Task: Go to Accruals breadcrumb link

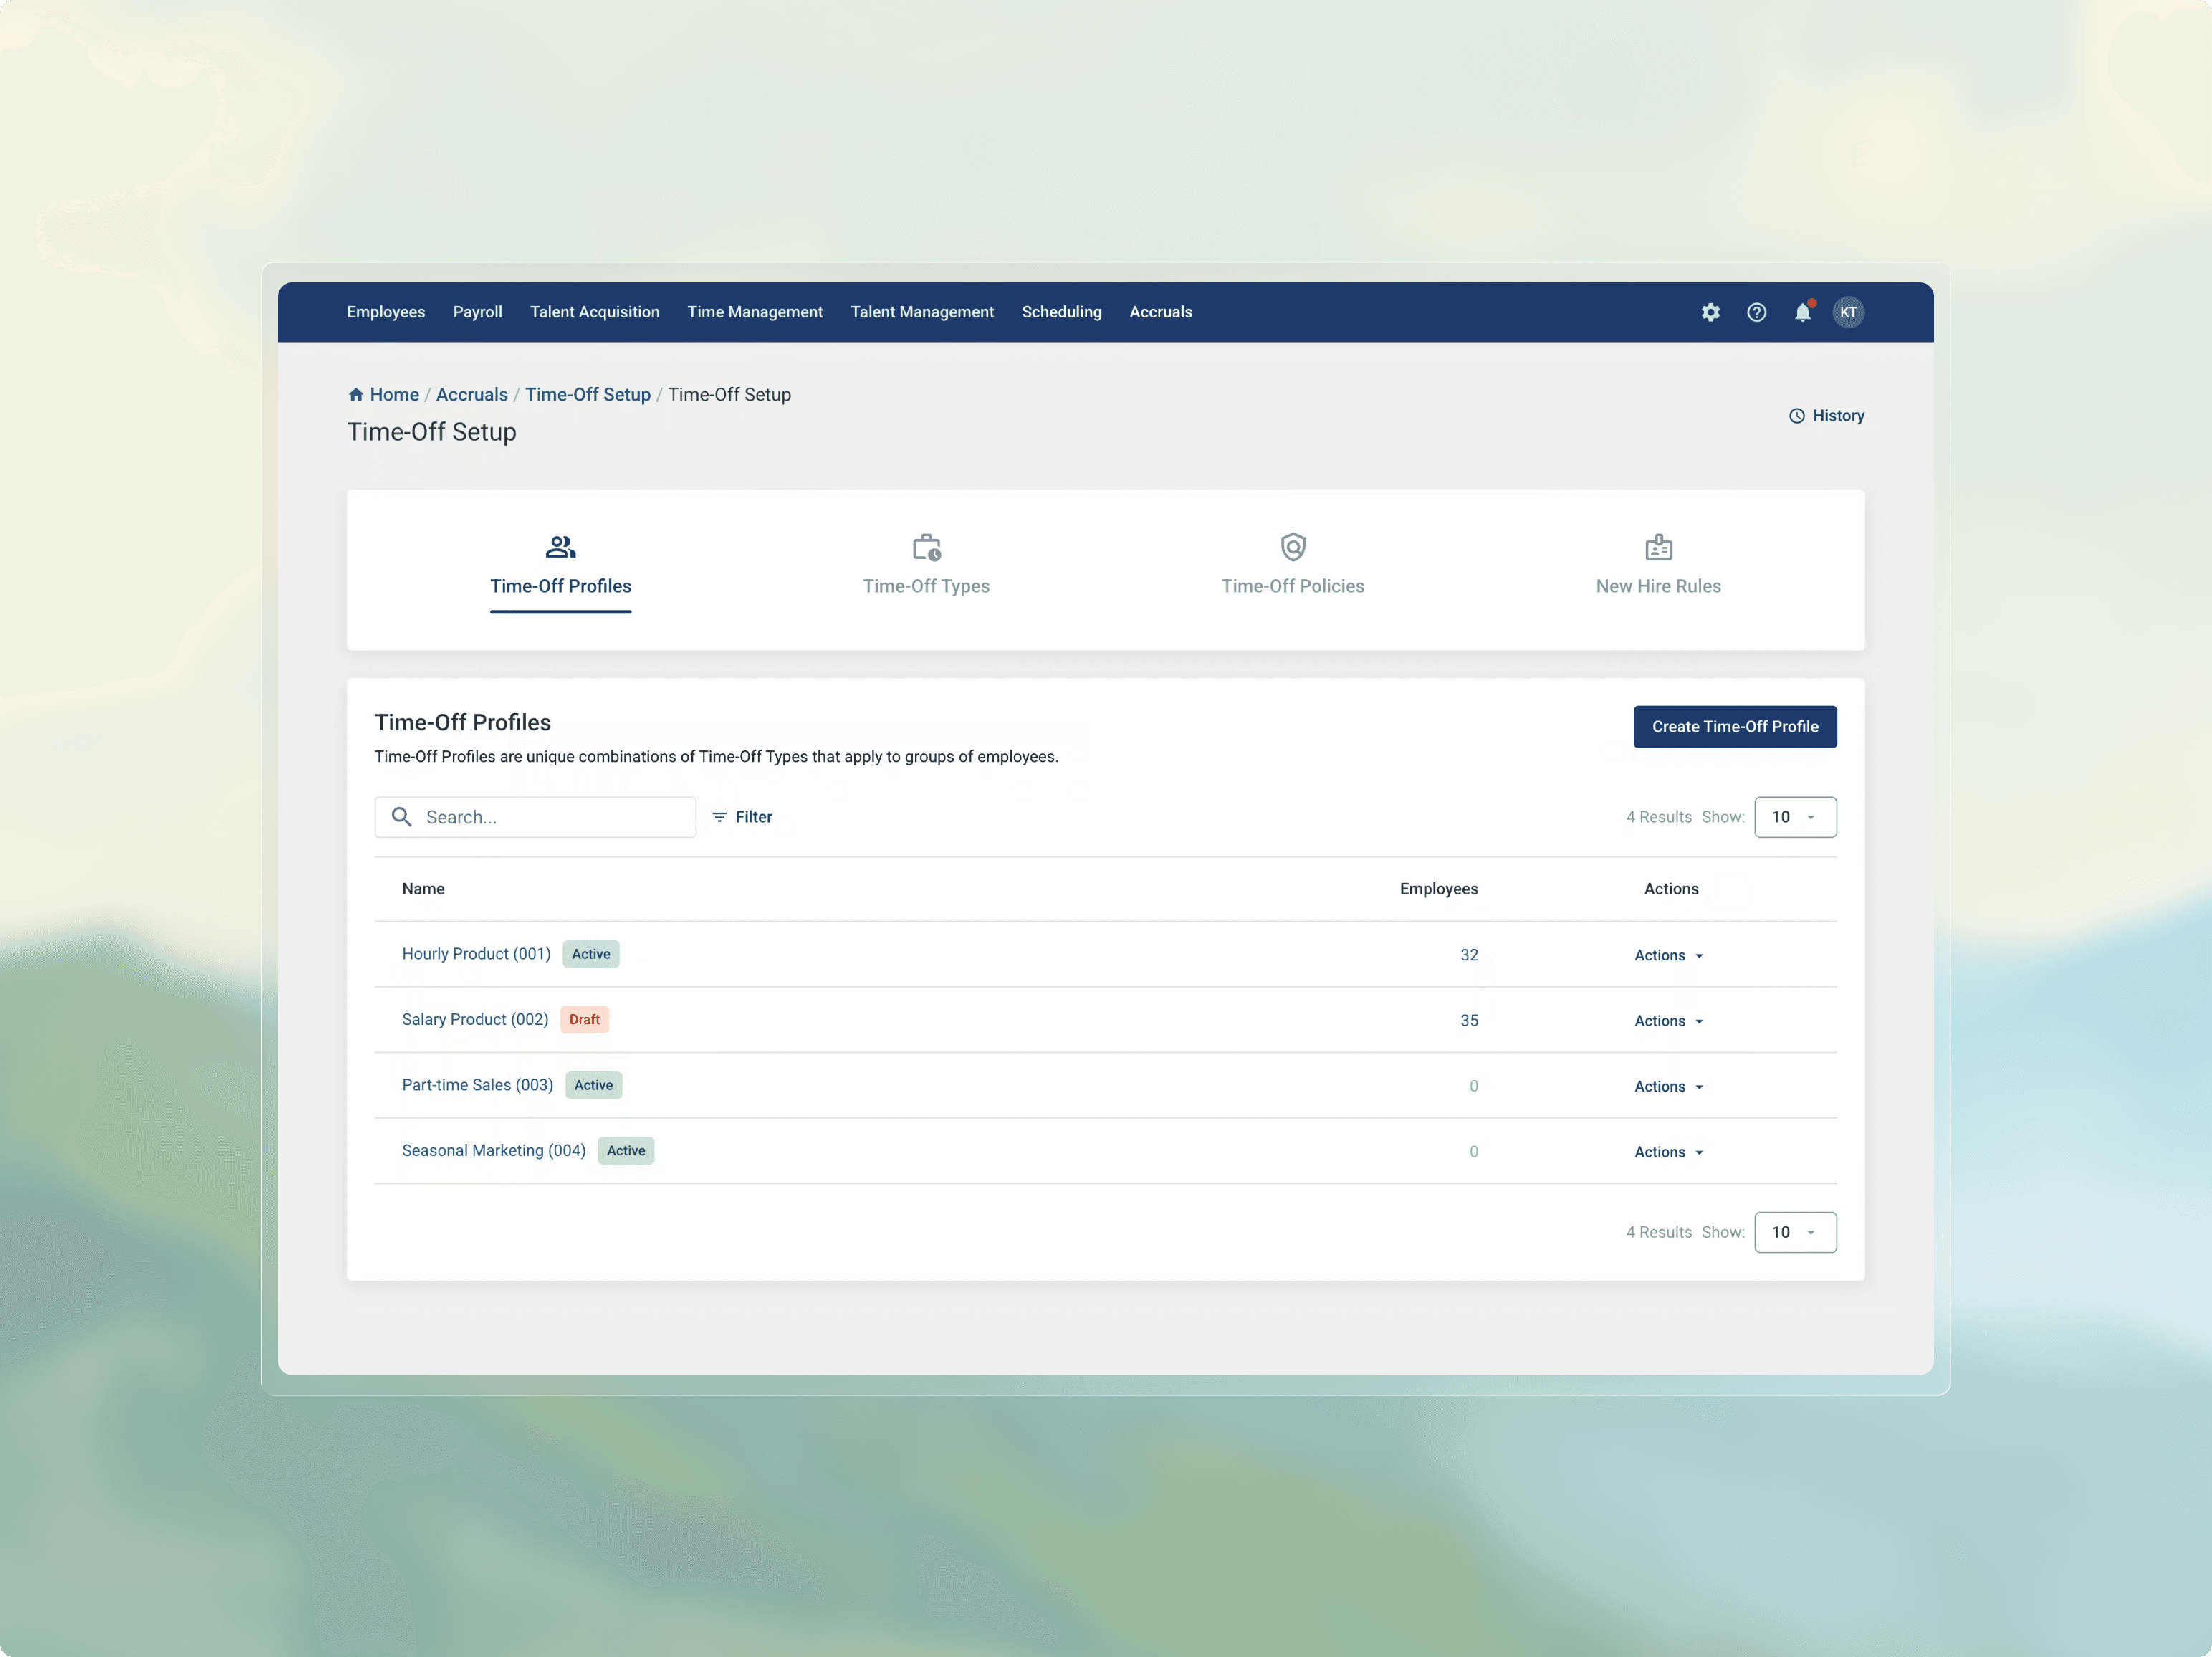Action: 471,394
